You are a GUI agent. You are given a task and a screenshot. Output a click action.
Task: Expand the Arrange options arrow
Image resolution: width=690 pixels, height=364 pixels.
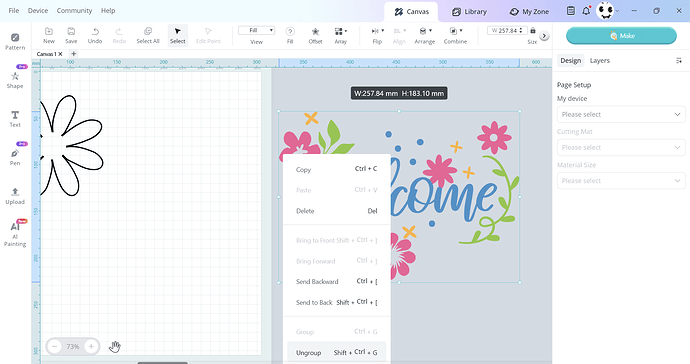coord(430,31)
